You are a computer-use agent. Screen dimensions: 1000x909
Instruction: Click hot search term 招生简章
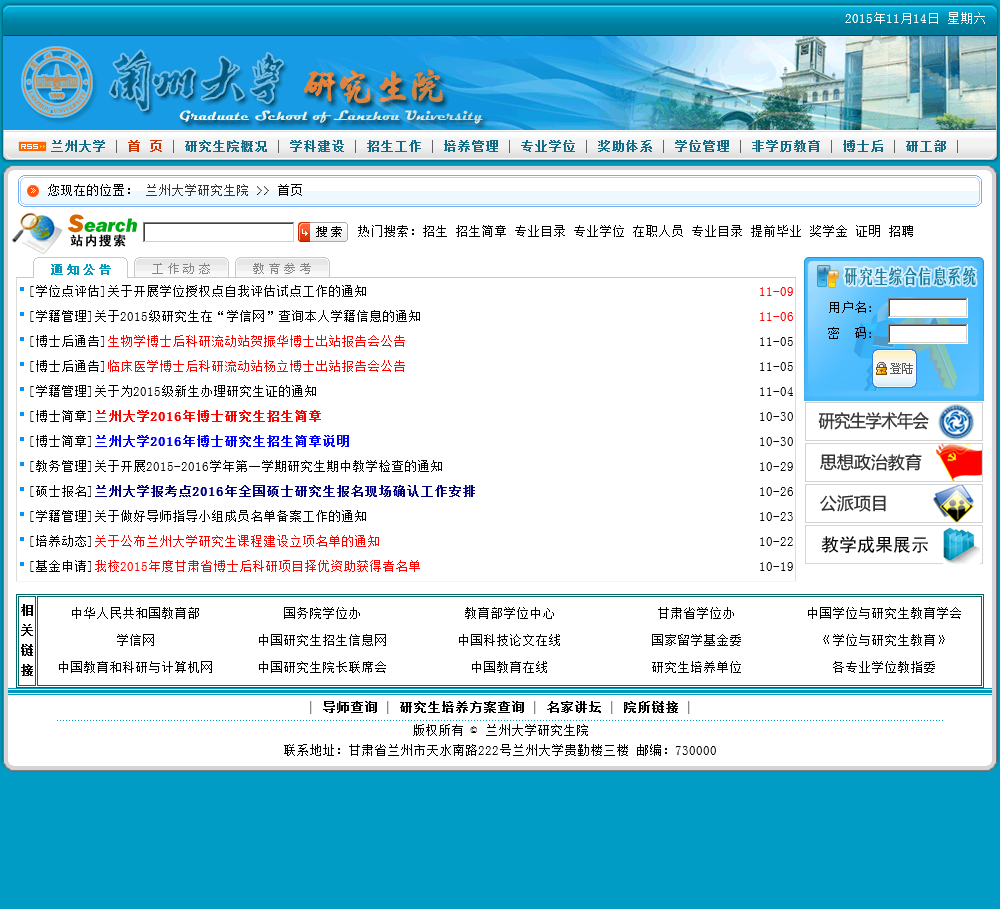tap(481, 232)
